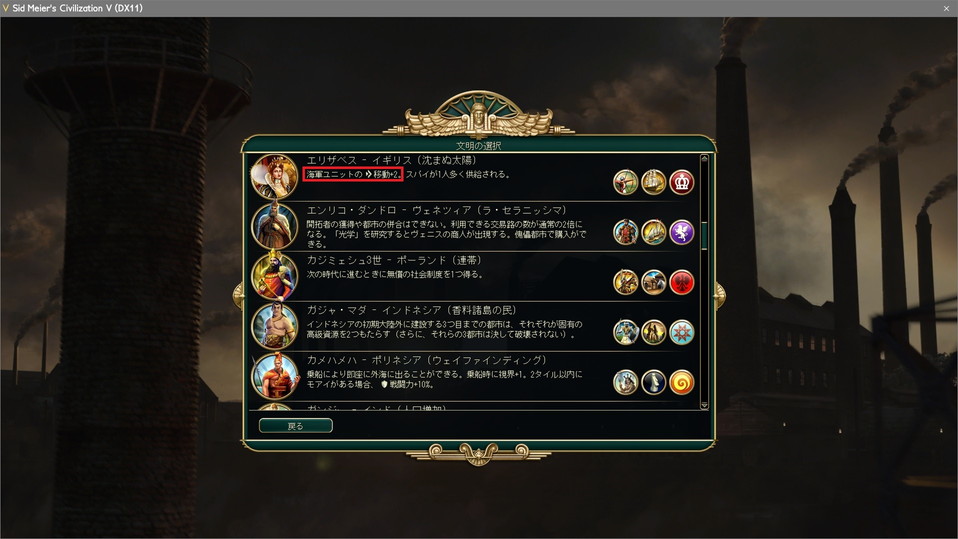
Task: Click Venice's Great Galleass ship icon
Action: click(x=654, y=232)
